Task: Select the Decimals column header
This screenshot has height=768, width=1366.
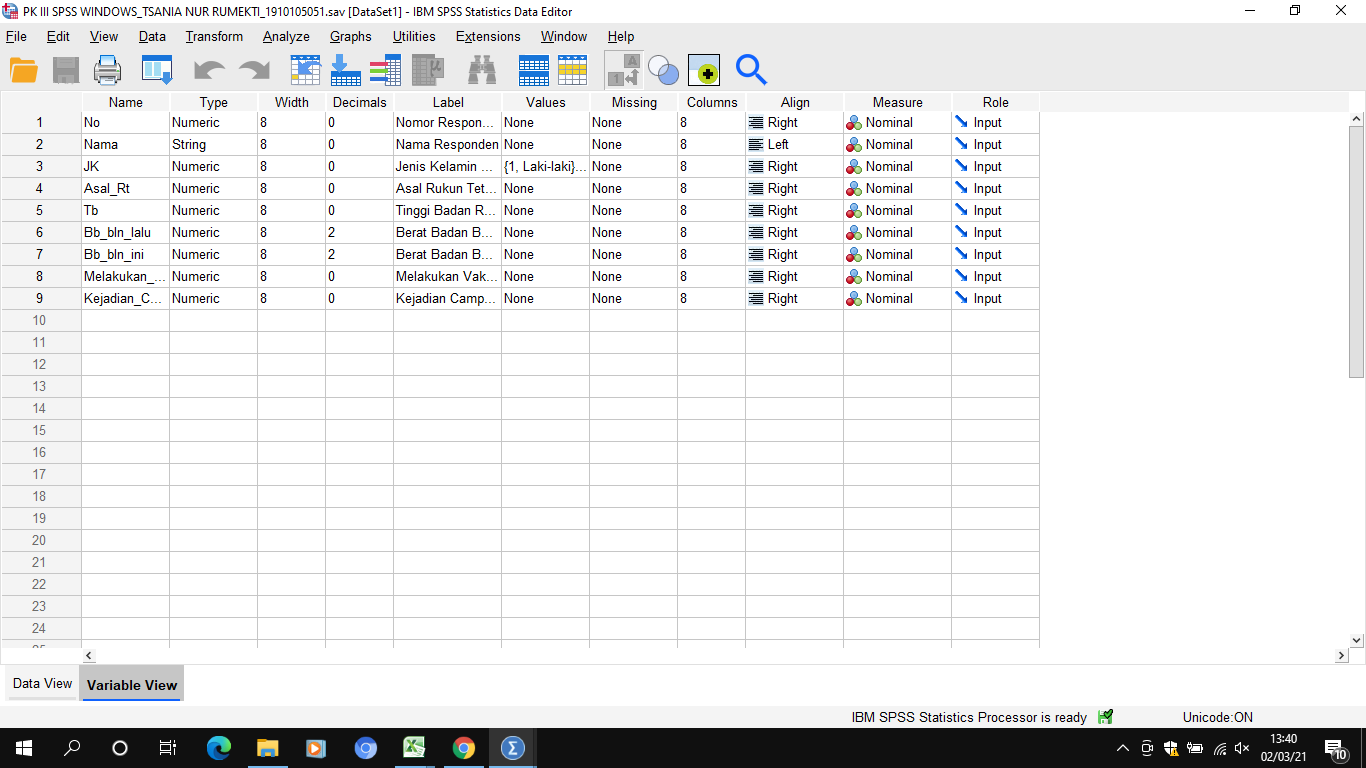Action: coord(359,102)
